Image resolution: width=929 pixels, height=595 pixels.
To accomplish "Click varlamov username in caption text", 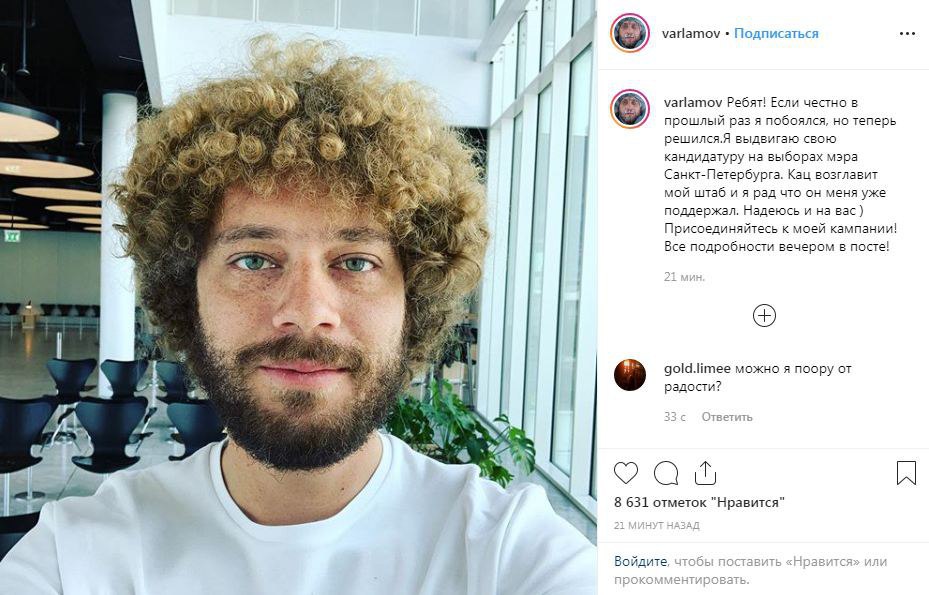I will click(x=693, y=103).
